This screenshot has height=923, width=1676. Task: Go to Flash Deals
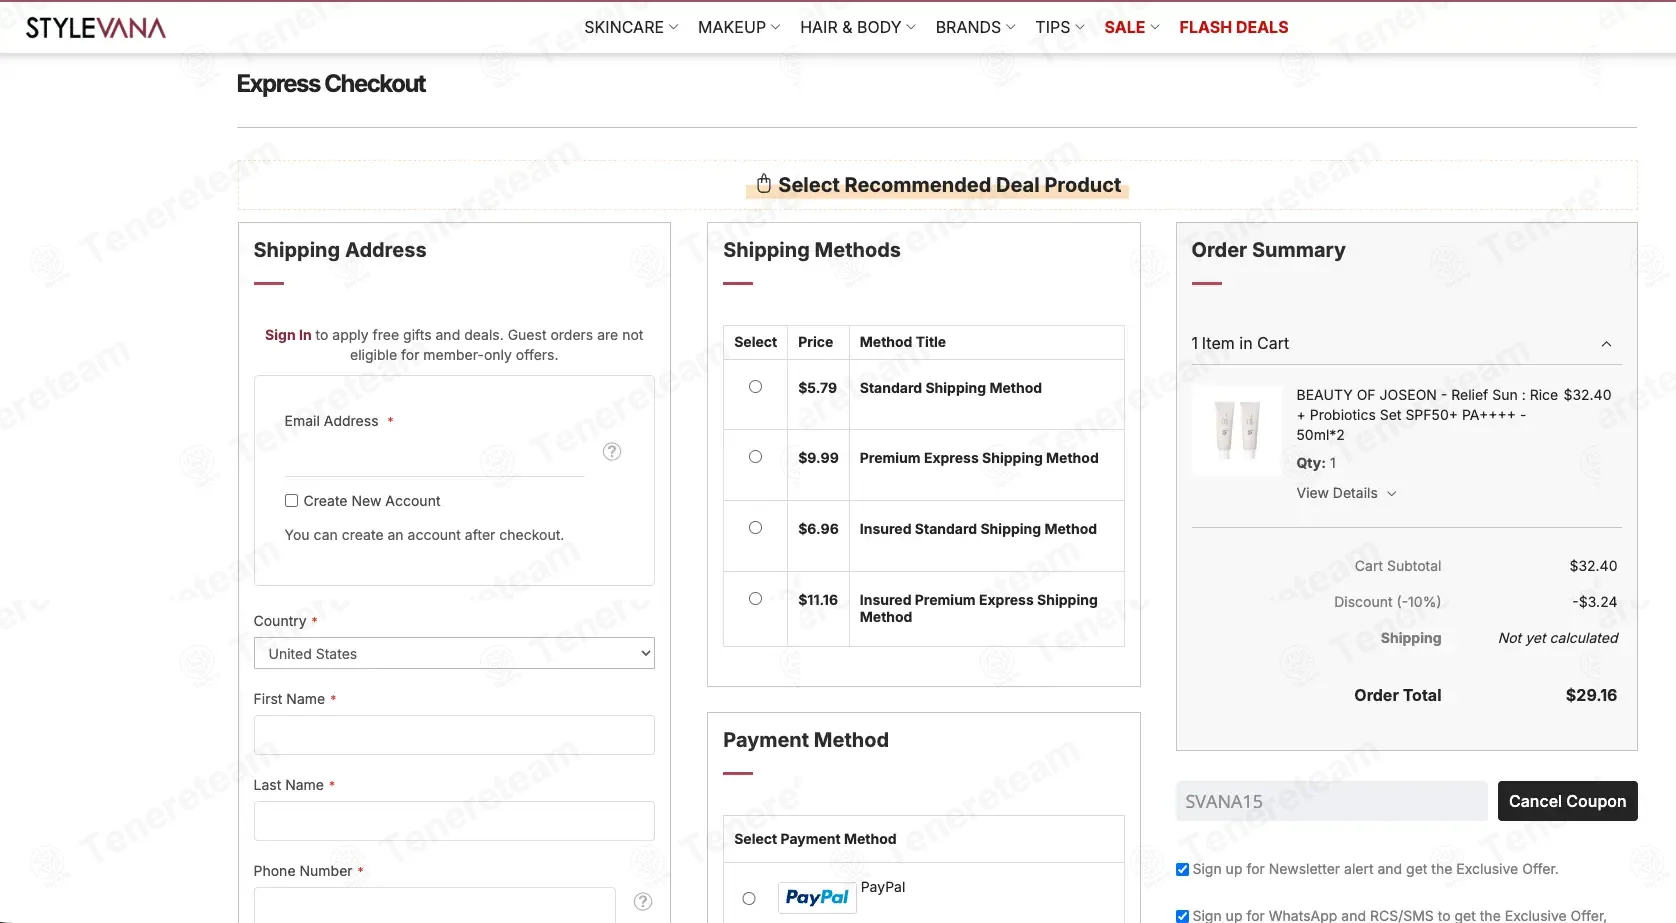(1234, 28)
